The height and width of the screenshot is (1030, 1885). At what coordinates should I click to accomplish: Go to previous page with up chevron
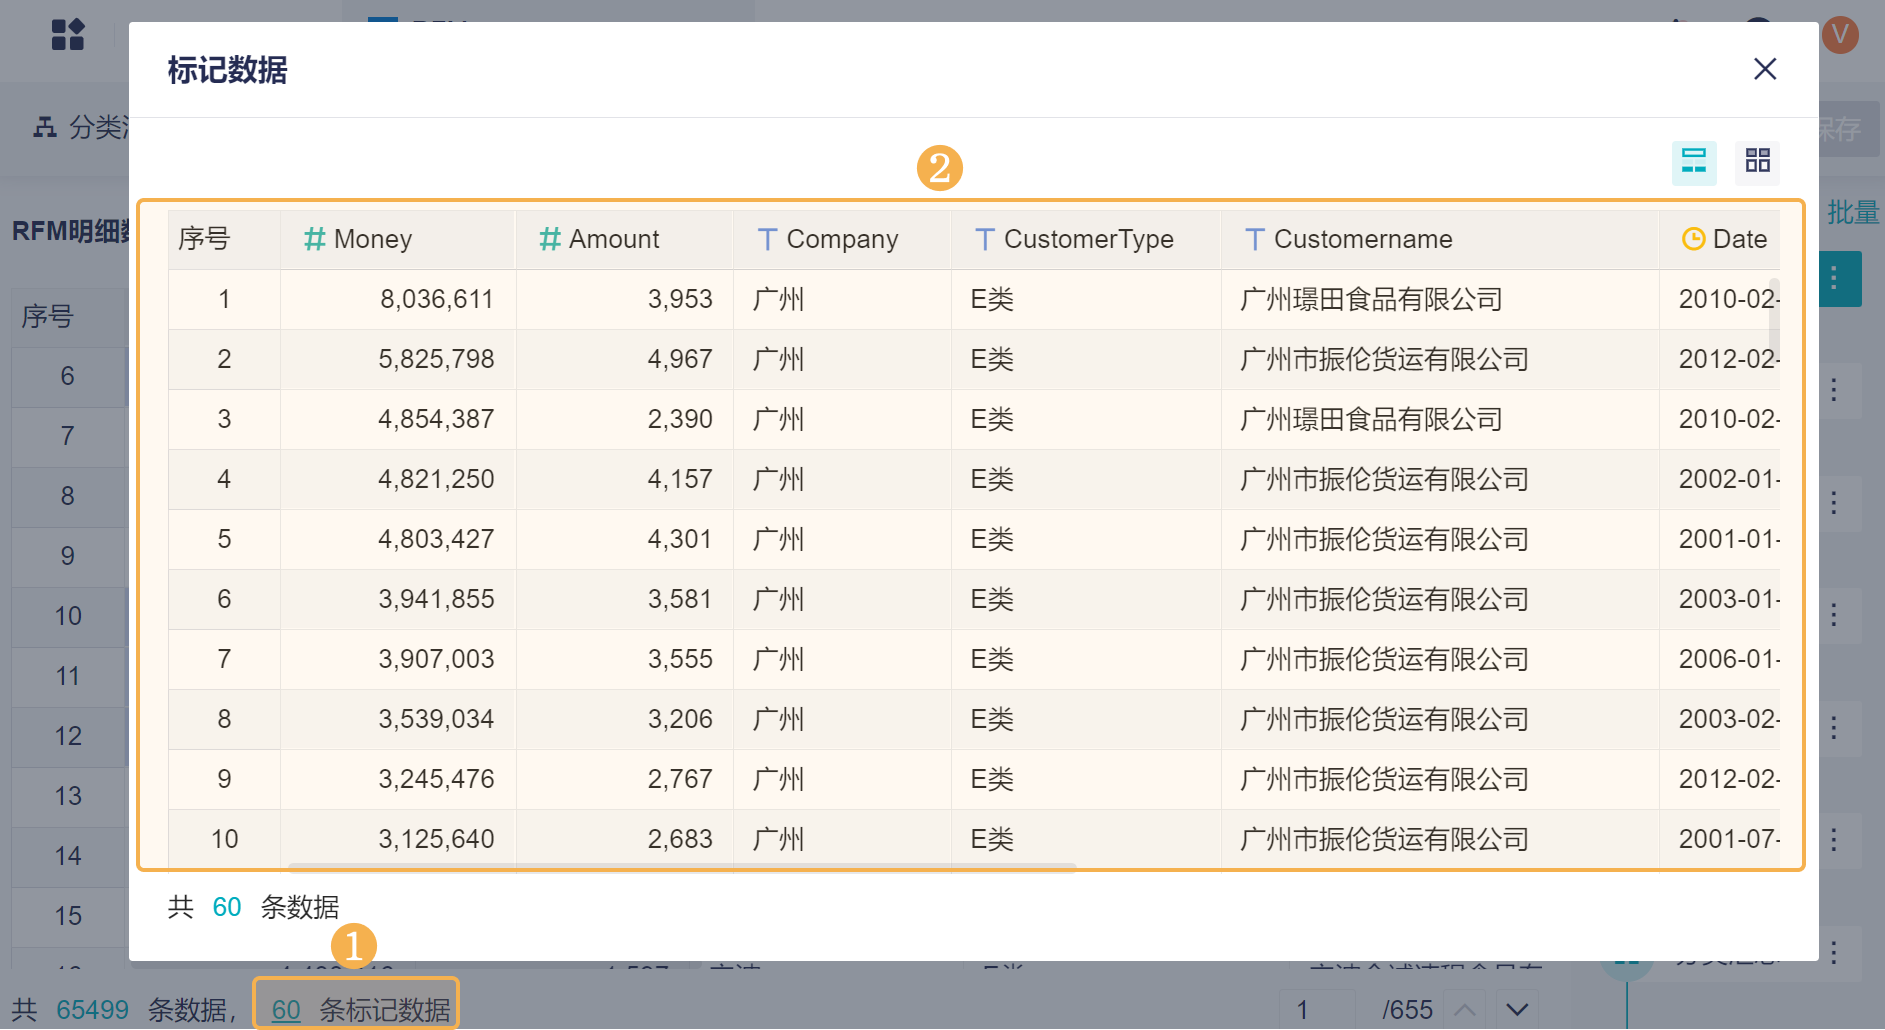coord(1464,1010)
